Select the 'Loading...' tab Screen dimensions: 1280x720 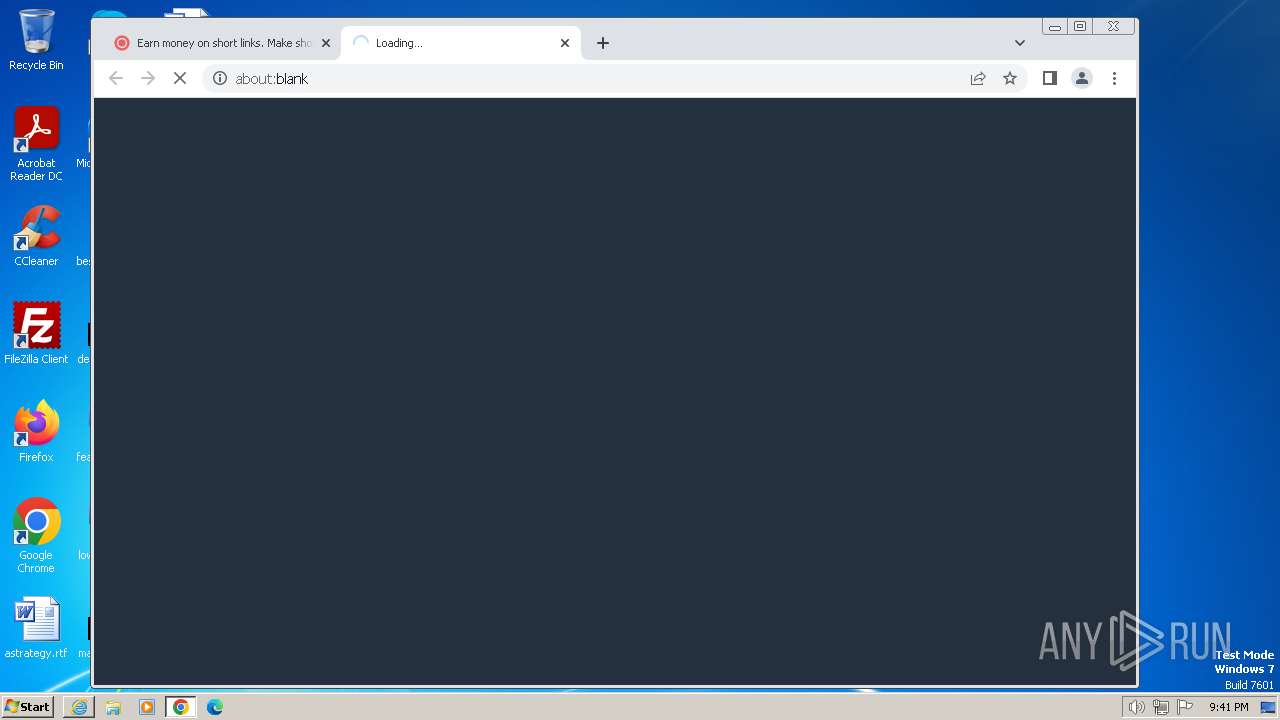coord(460,43)
